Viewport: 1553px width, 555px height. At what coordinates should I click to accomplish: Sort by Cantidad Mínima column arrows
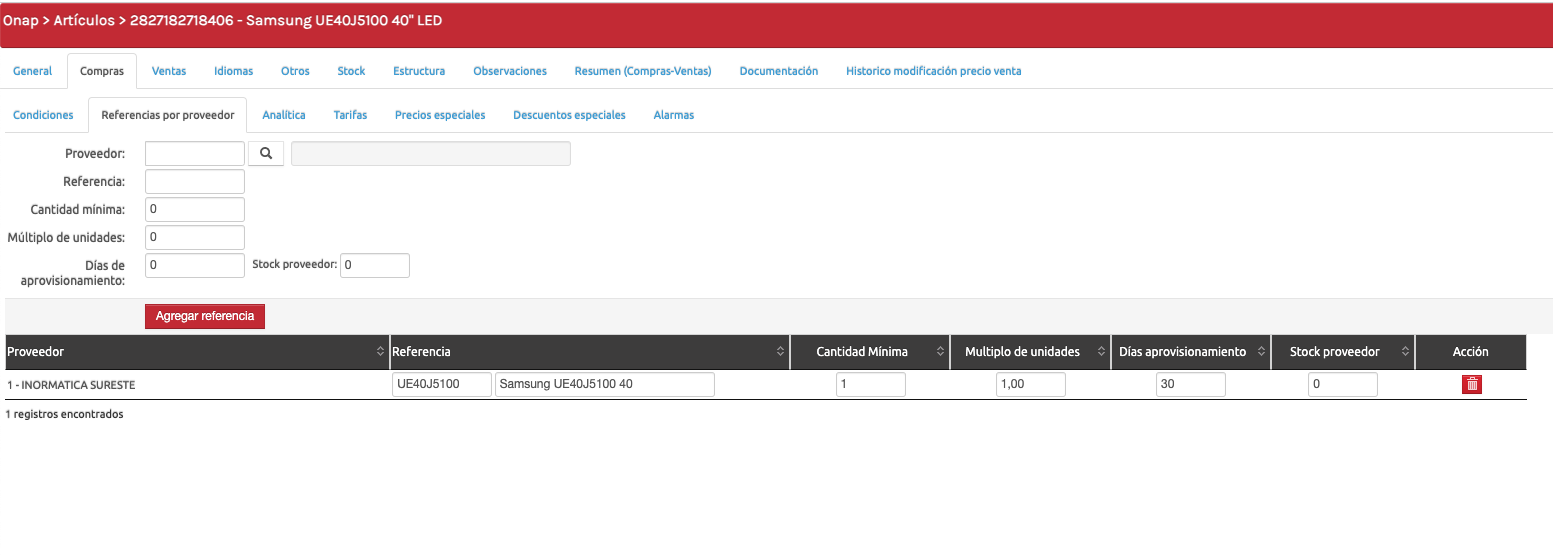[940, 352]
